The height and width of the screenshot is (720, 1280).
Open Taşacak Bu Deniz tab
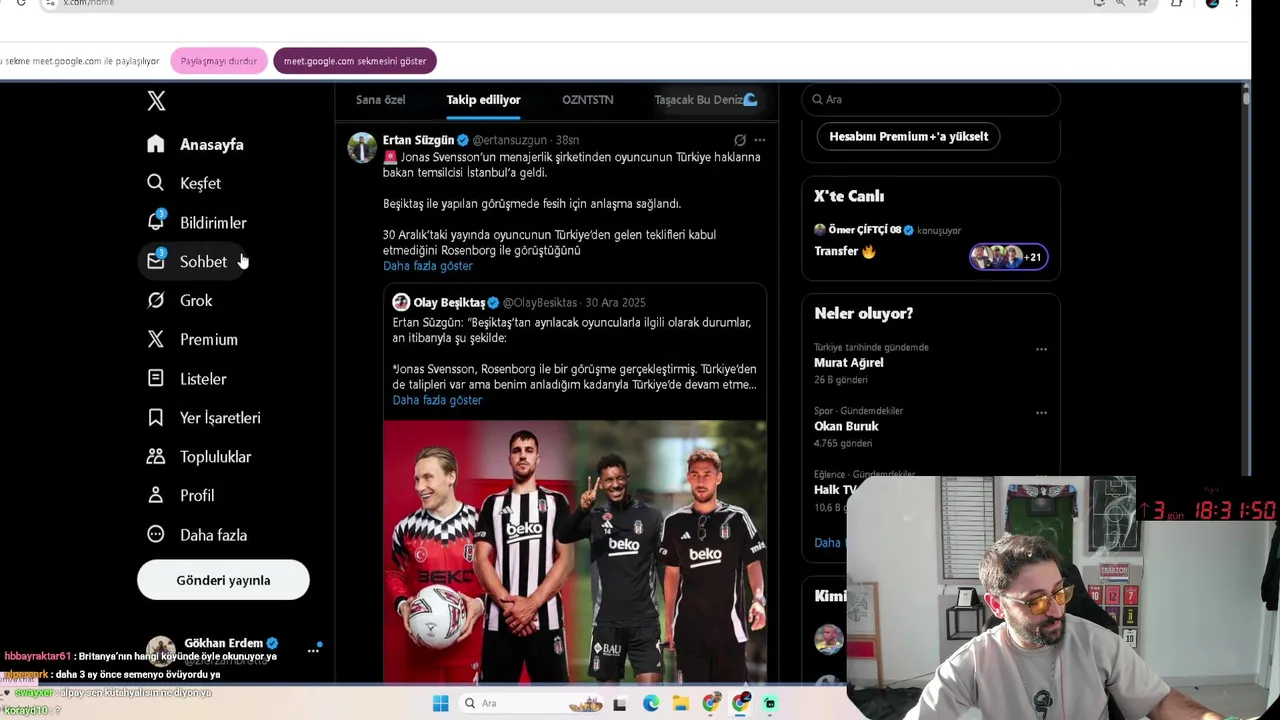pos(705,100)
